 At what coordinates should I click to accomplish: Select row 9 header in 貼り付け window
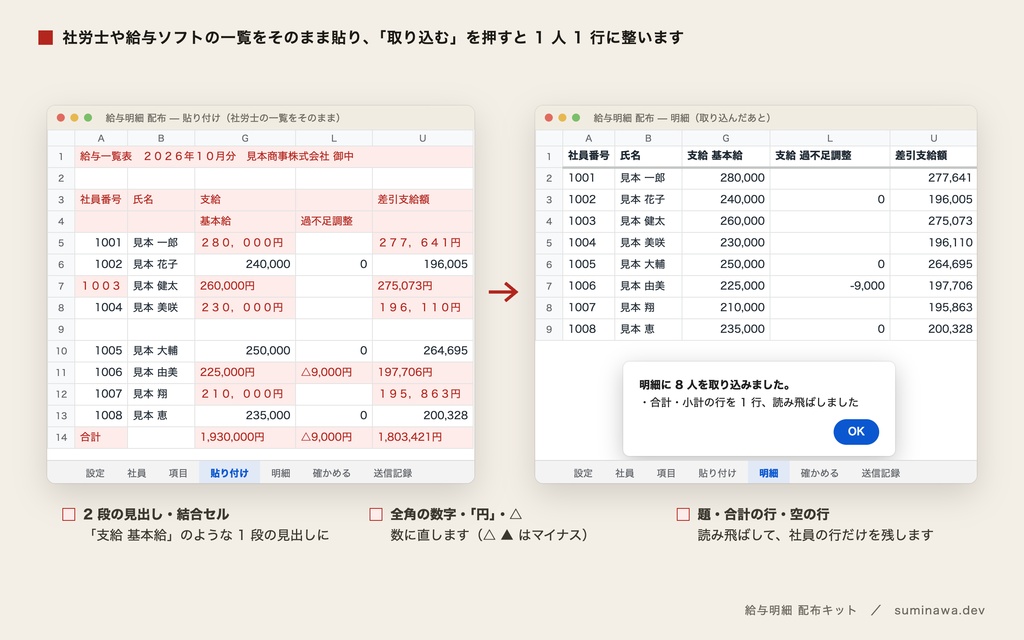click(x=61, y=329)
